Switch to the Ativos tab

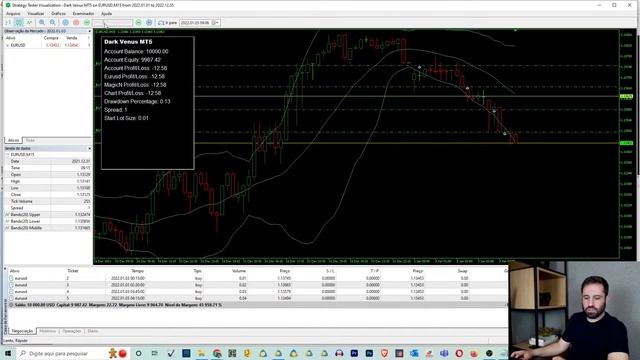pyautogui.click(x=13, y=140)
